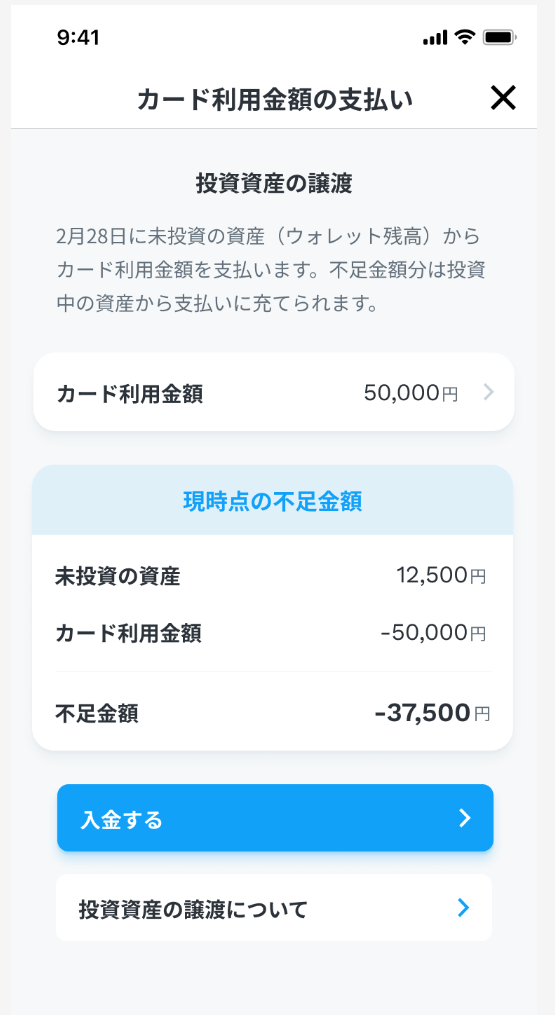Tap the cellular signal bars icon
Image resolution: width=555 pixels, height=1015 pixels.
click(x=435, y=38)
